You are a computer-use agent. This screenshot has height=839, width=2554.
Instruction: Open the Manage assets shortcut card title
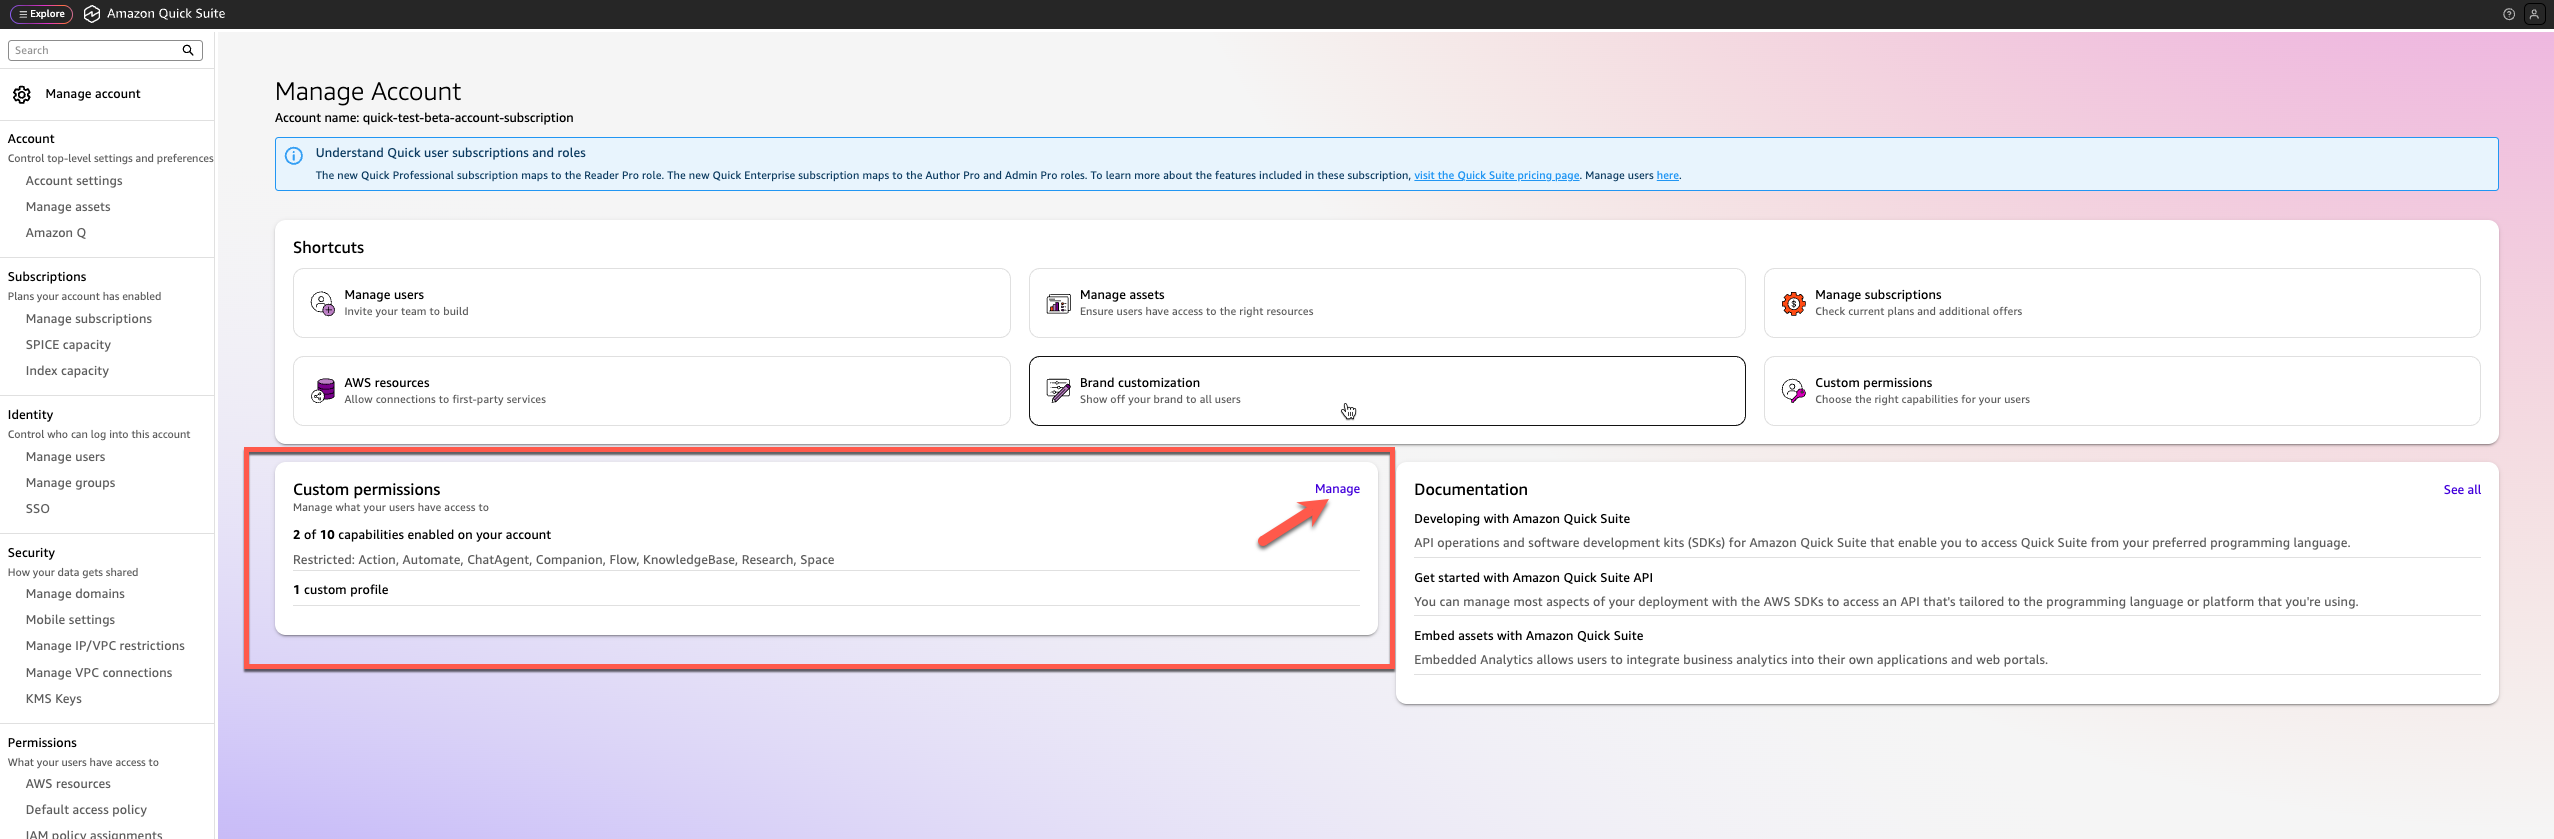click(1122, 295)
